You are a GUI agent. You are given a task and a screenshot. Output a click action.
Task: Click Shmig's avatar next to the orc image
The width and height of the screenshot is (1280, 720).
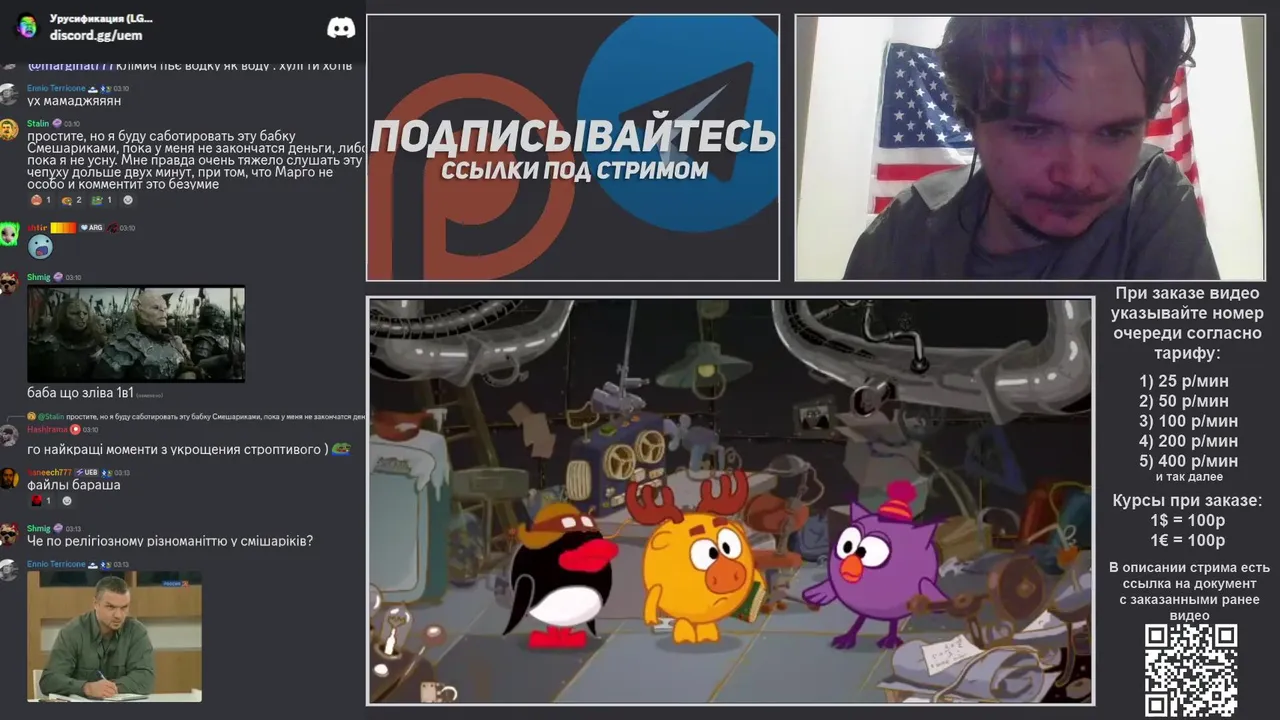pyautogui.click(x=9, y=283)
